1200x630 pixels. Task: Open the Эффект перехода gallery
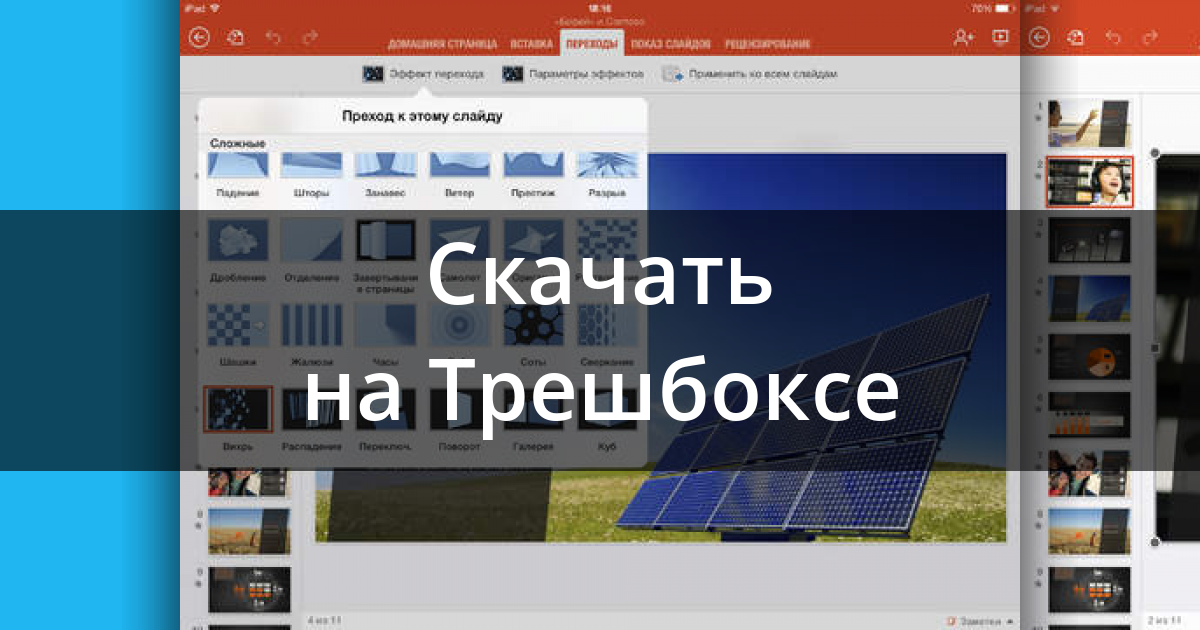[423, 74]
